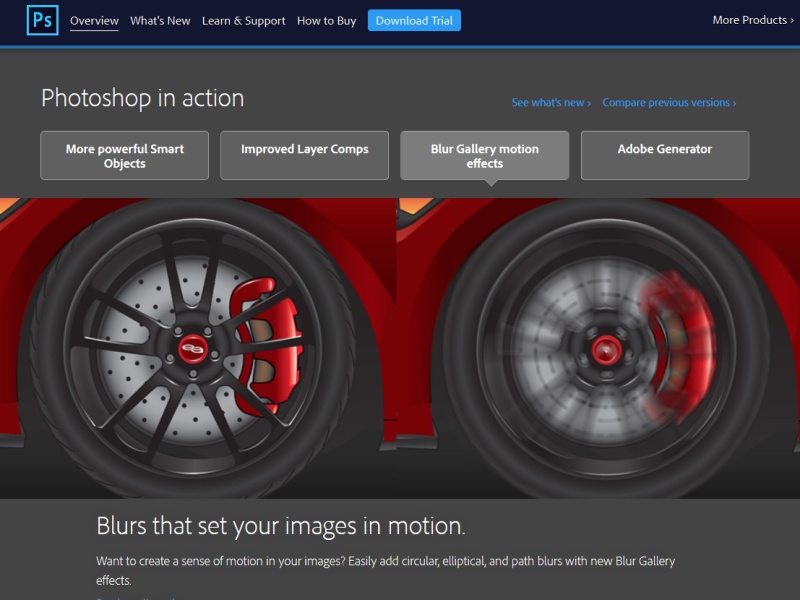Click the Photoshop Ps logo icon

click(x=42, y=20)
